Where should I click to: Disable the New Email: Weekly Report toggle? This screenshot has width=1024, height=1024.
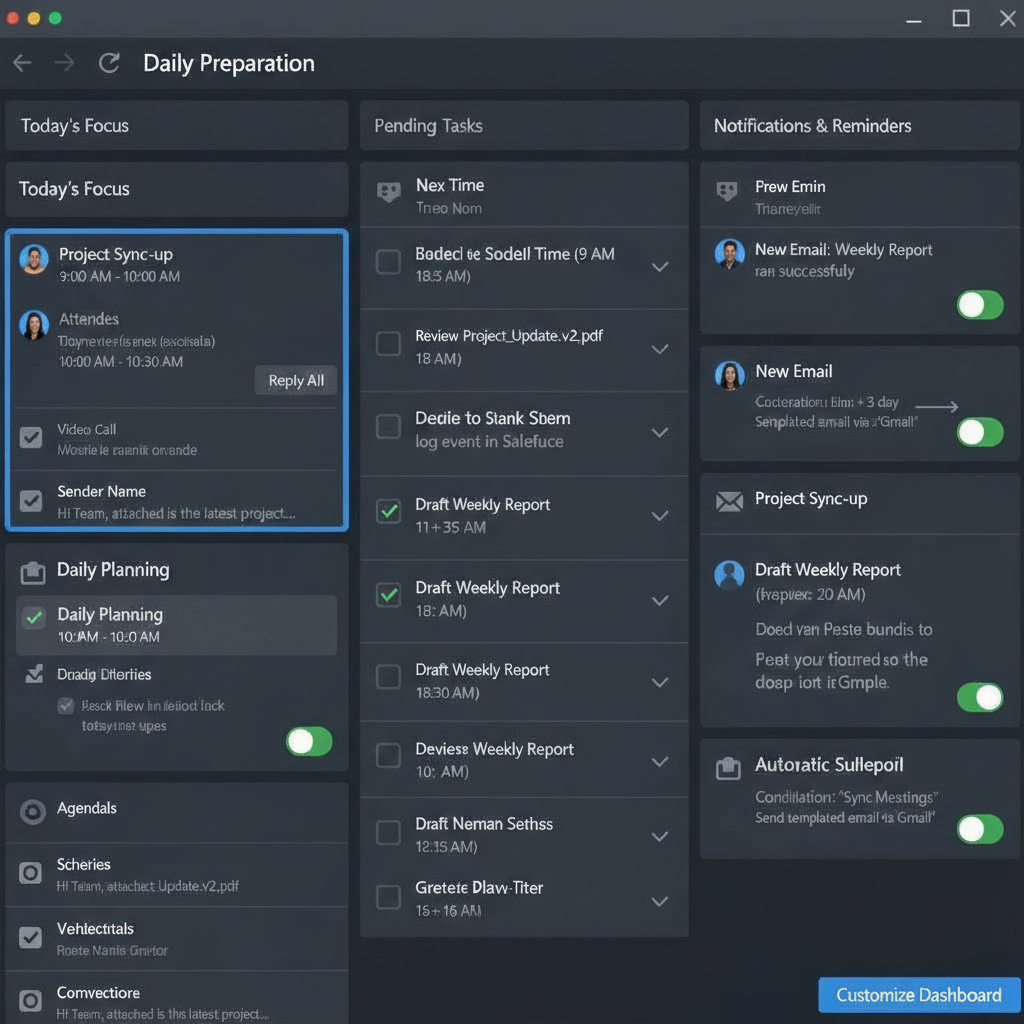pyautogui.click(x=979, y=304)
